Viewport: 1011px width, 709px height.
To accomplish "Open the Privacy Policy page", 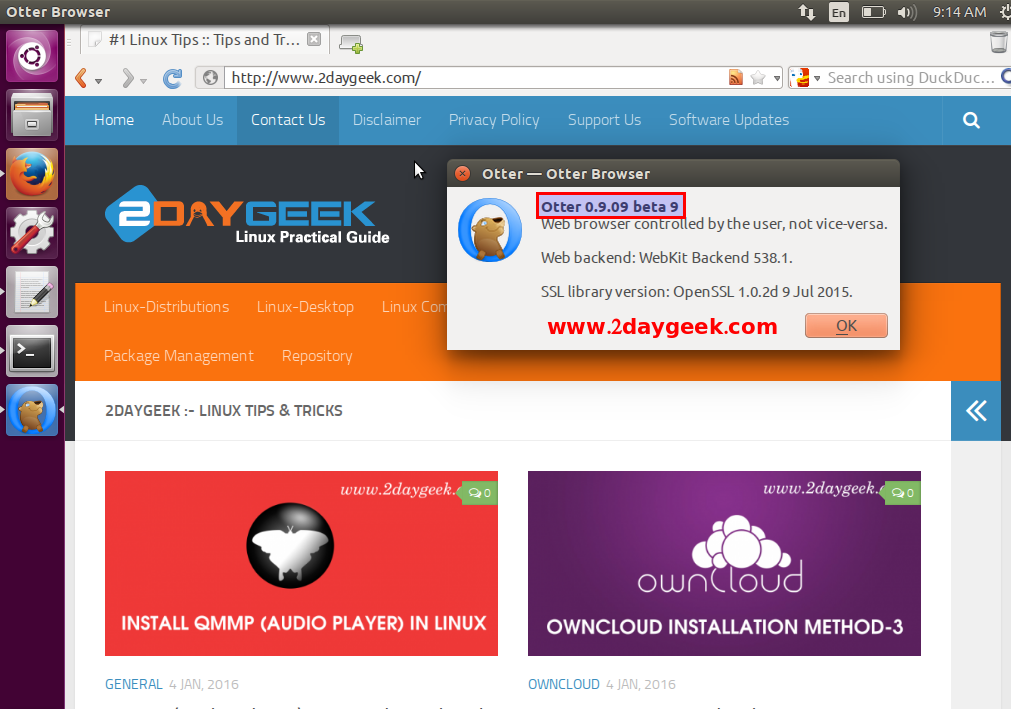I will 494,121.
